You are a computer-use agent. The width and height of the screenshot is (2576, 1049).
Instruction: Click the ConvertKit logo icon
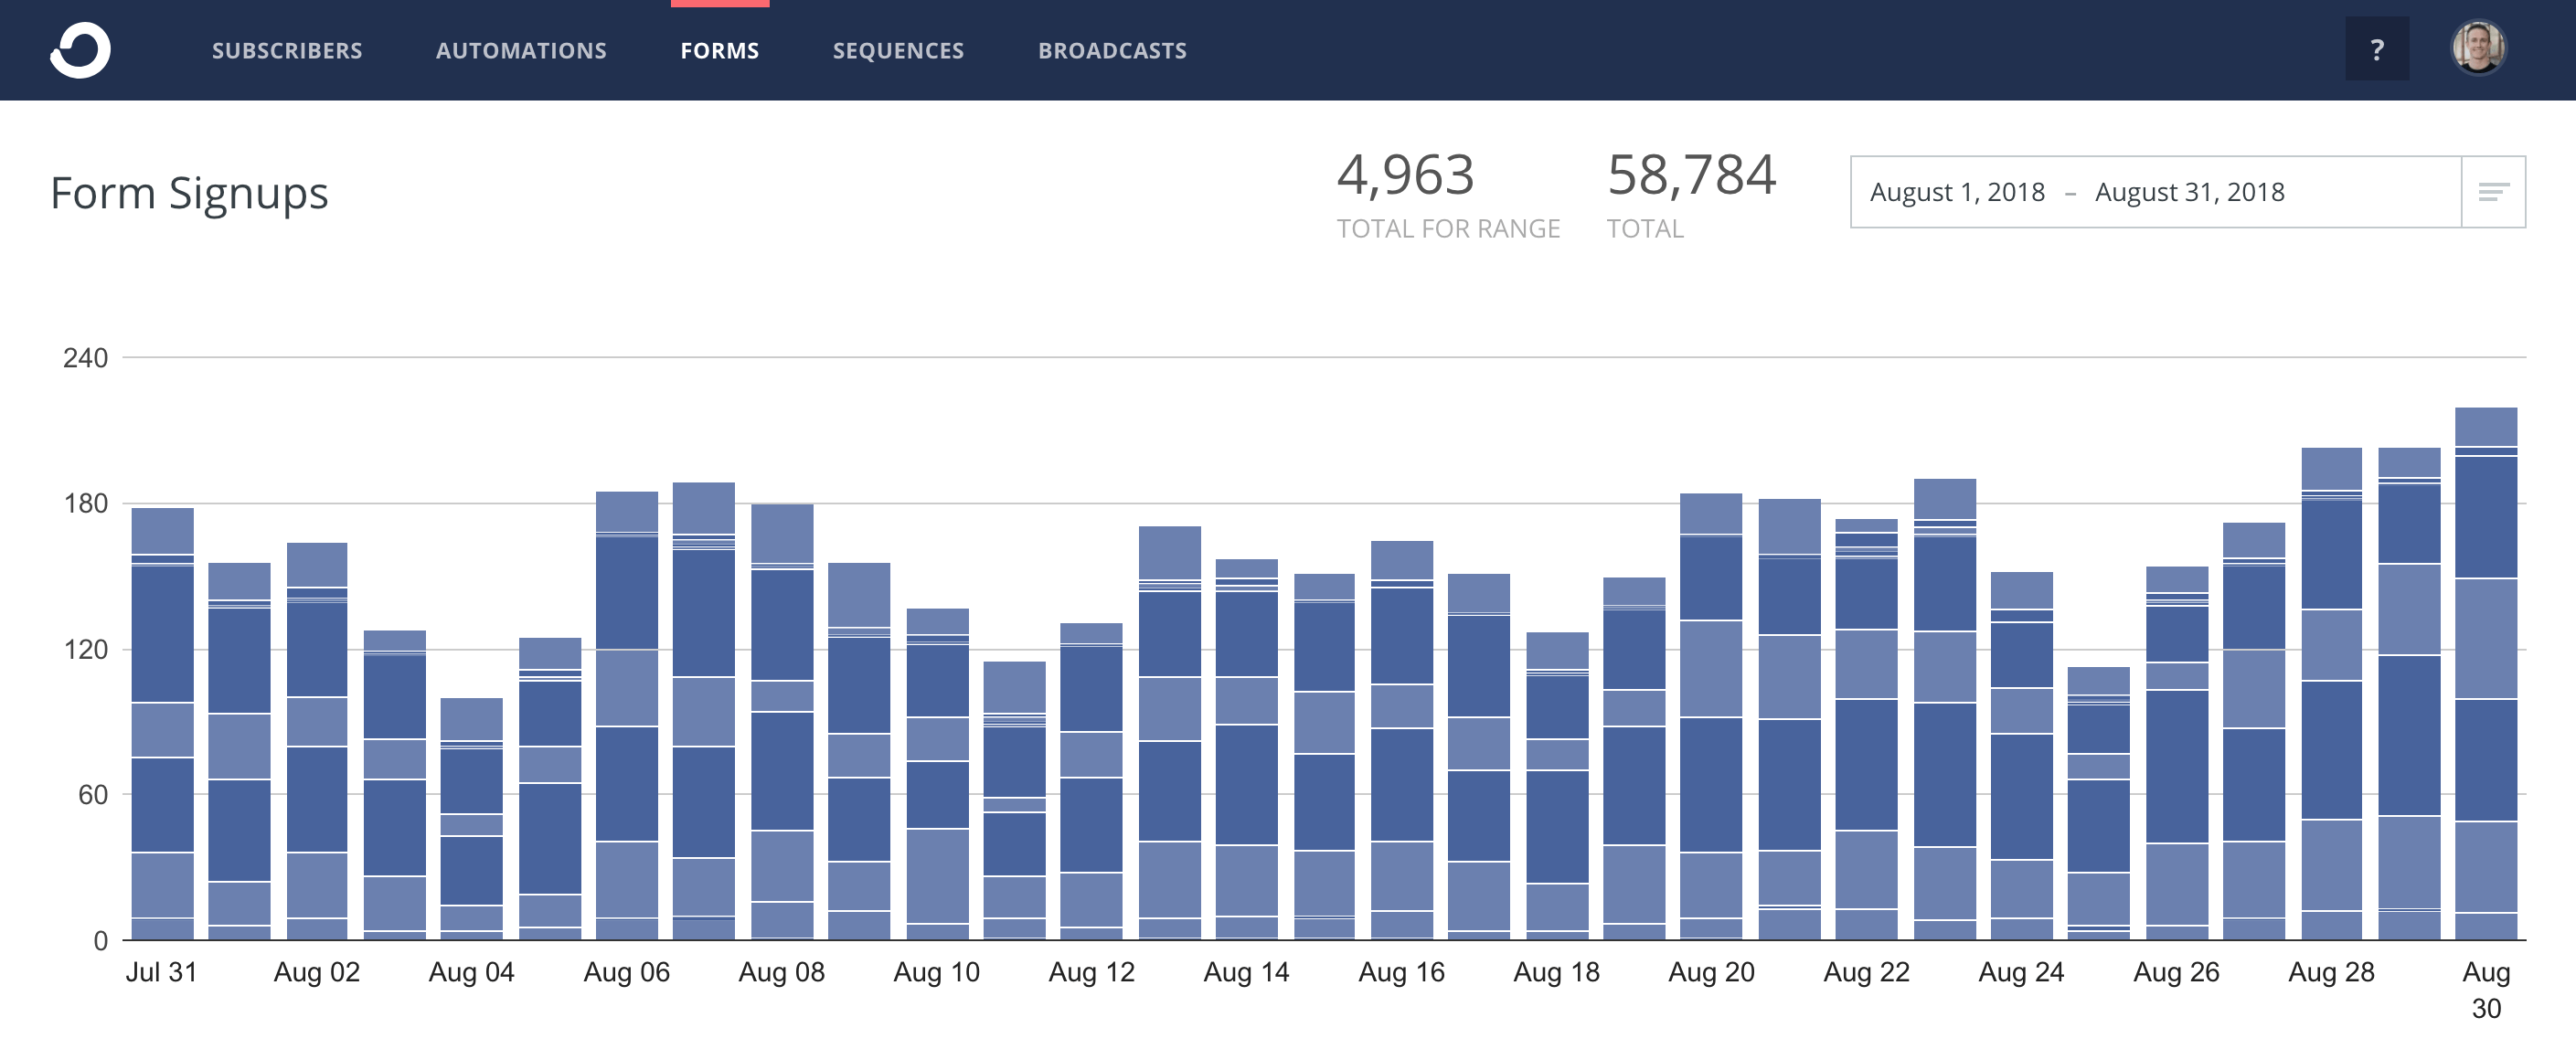(x=80, y=50)
